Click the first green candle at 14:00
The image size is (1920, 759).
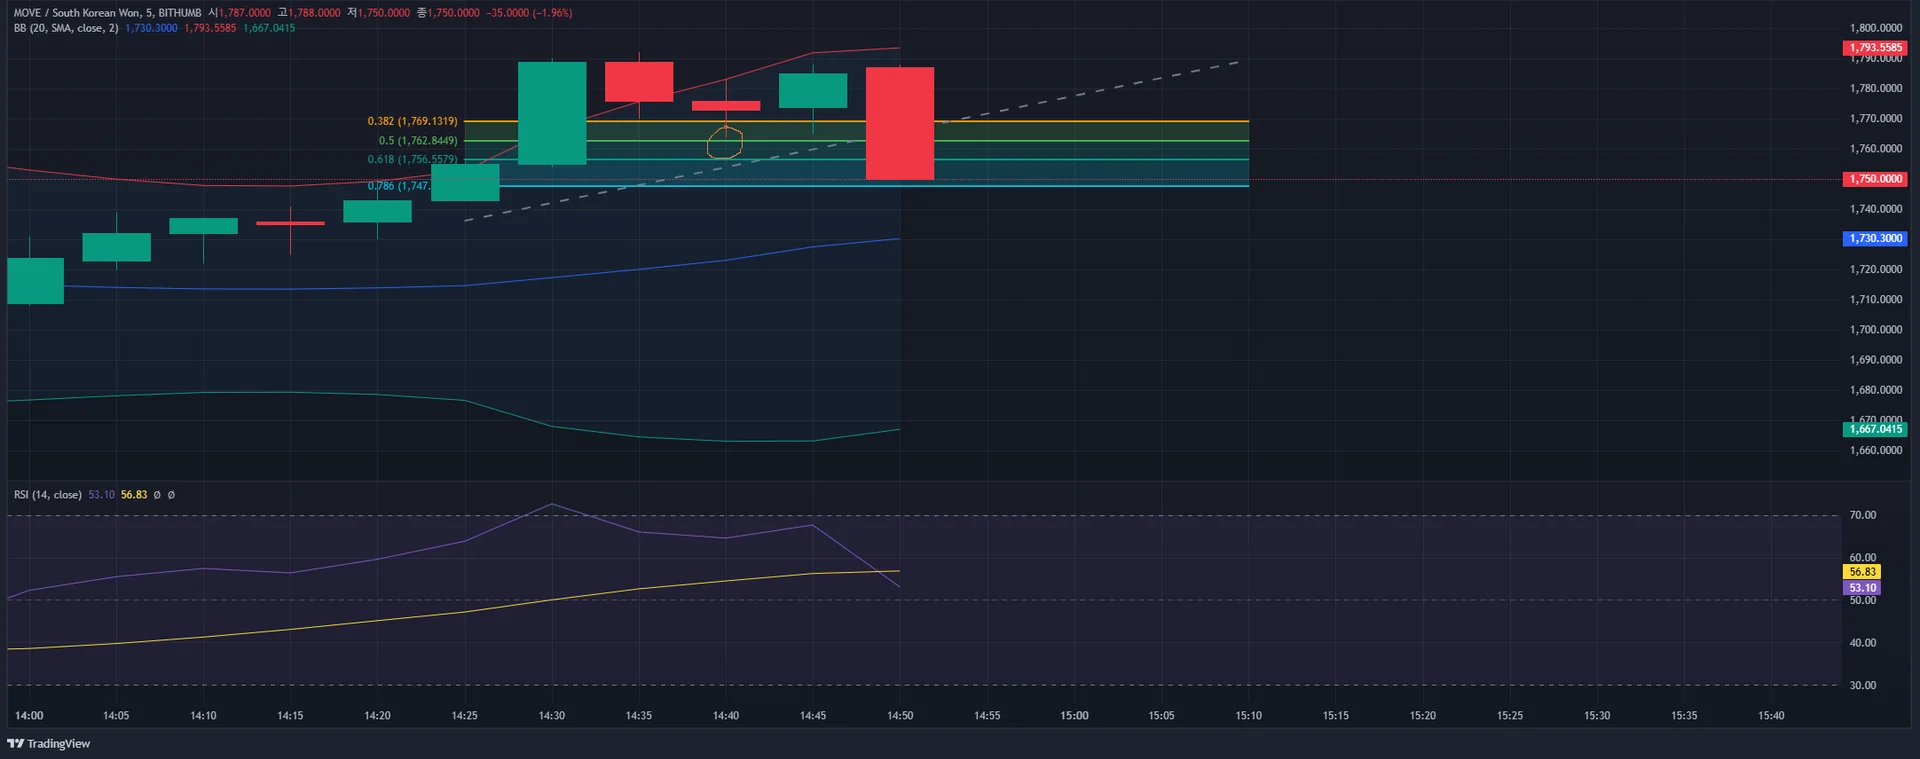(35, 281)
